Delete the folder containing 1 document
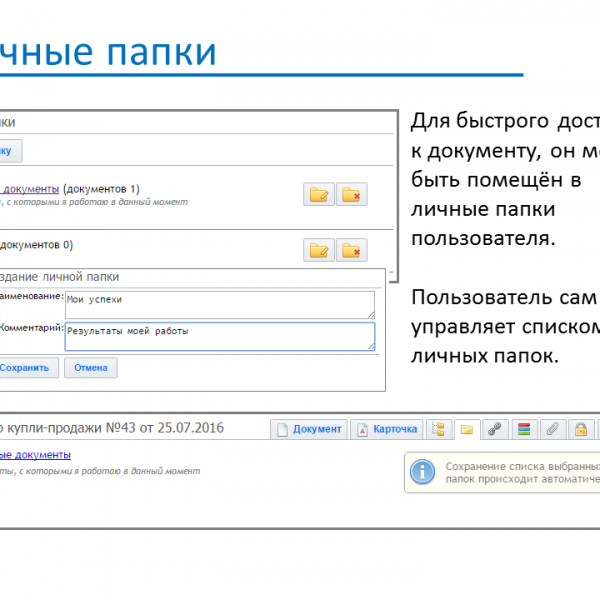The height and width of the screenshot is (600, 600). click(x=351, y=195)
